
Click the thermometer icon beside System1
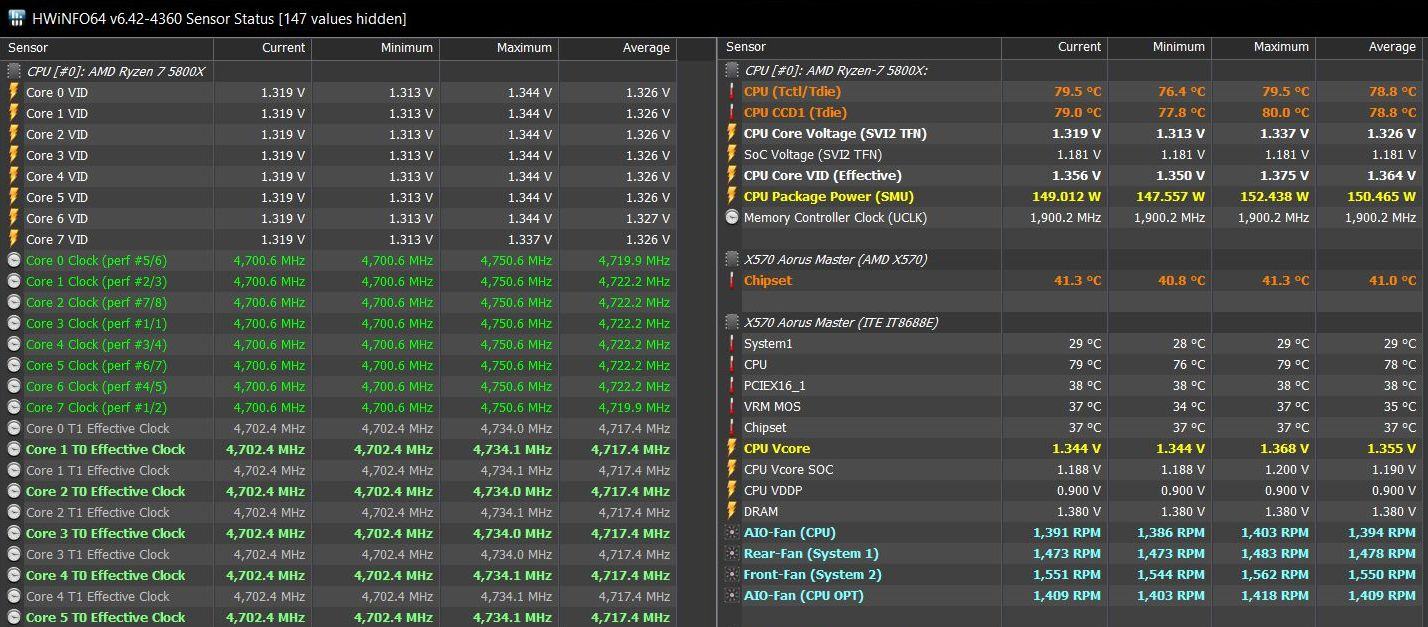click(x=732, y=343)
